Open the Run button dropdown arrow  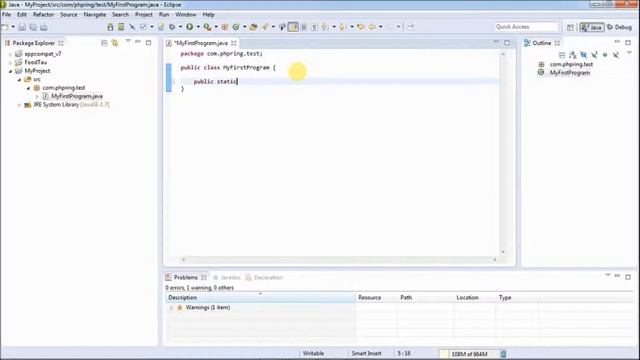(198, 27)
